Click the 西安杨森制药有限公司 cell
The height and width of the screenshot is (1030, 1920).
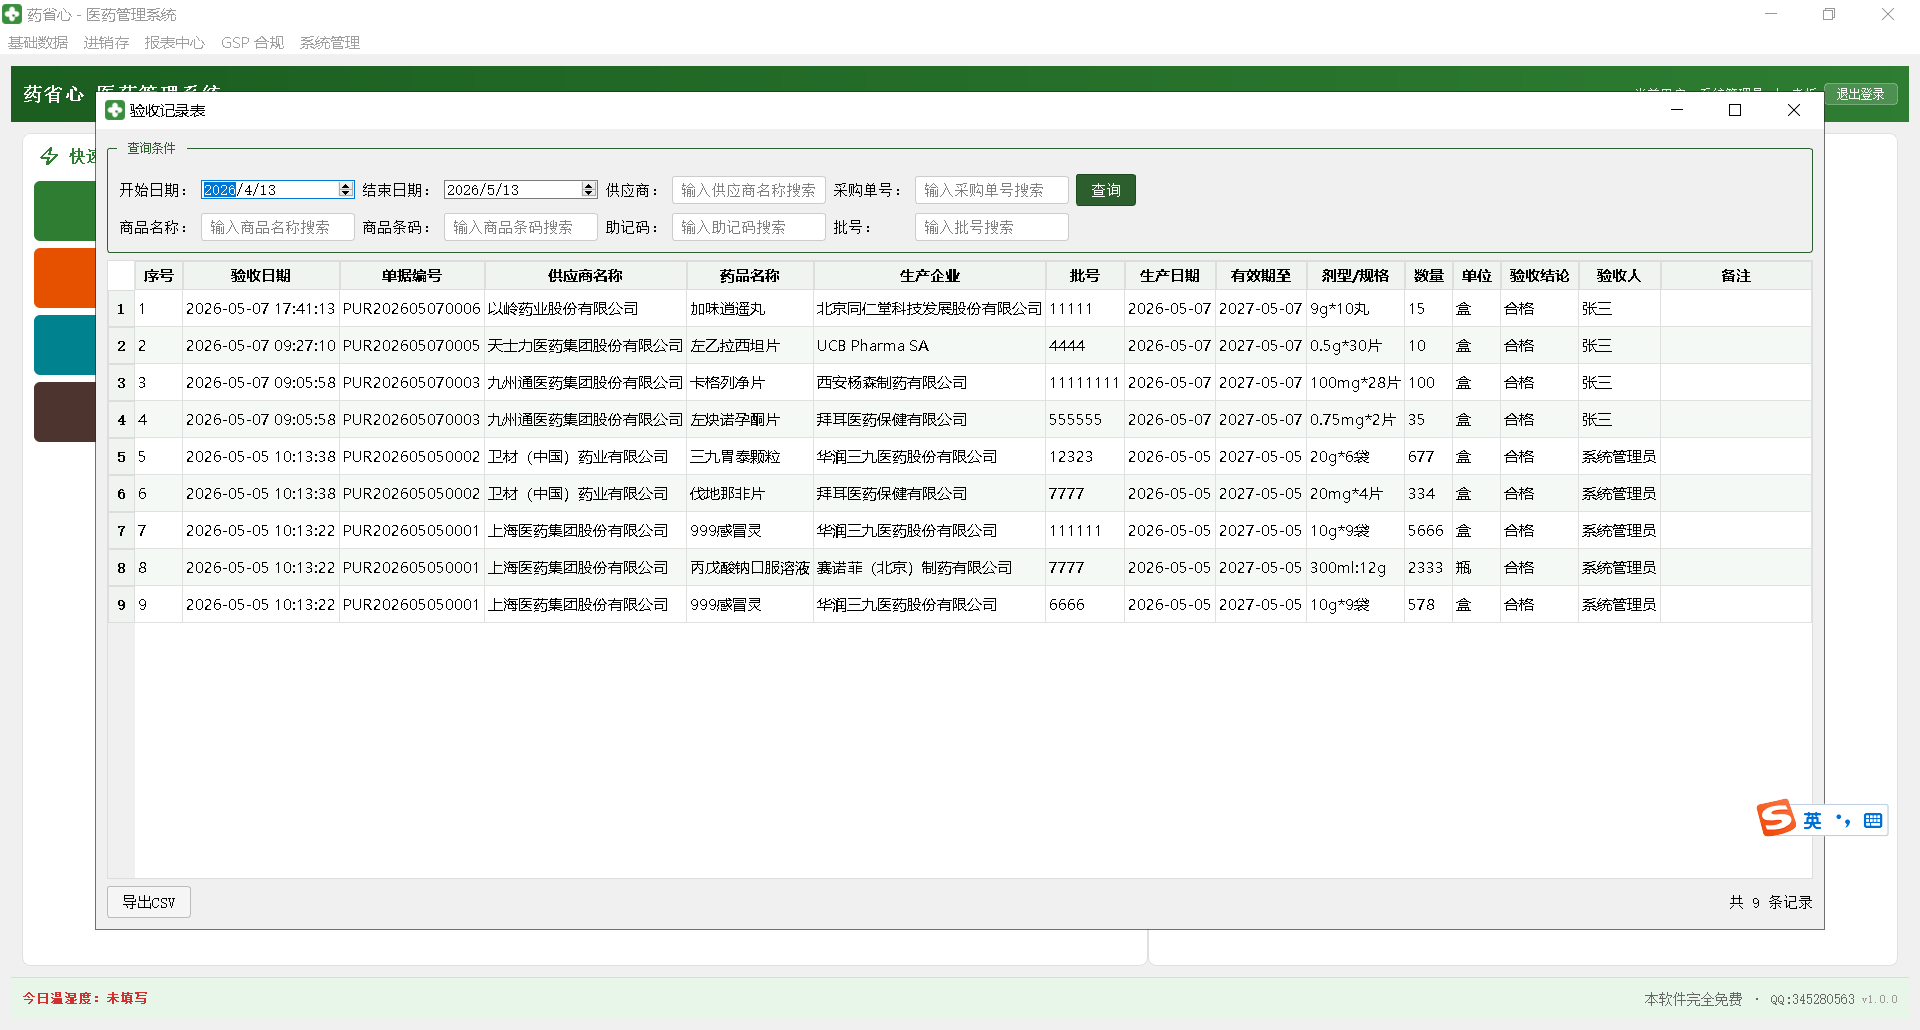point(929,383)
